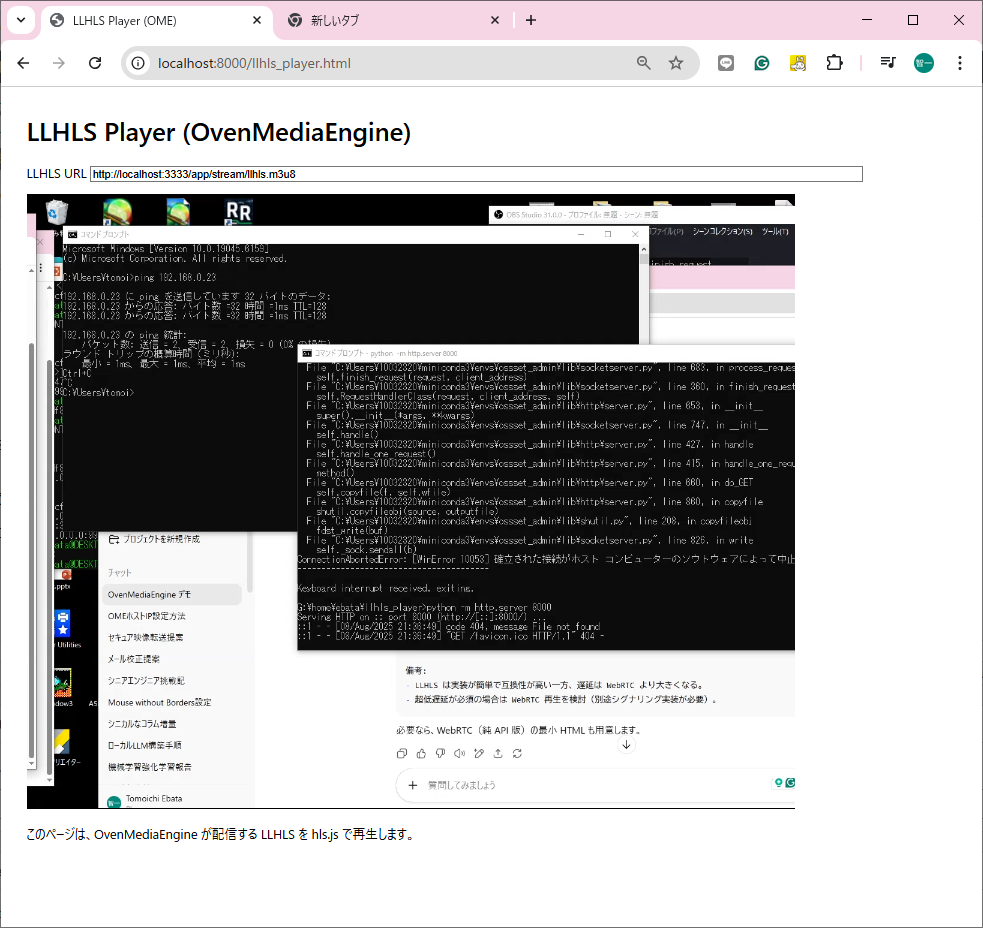Switch to the 新しいタブ tab
The width and height of the screenshot is (983, 928).
[393, 21]
